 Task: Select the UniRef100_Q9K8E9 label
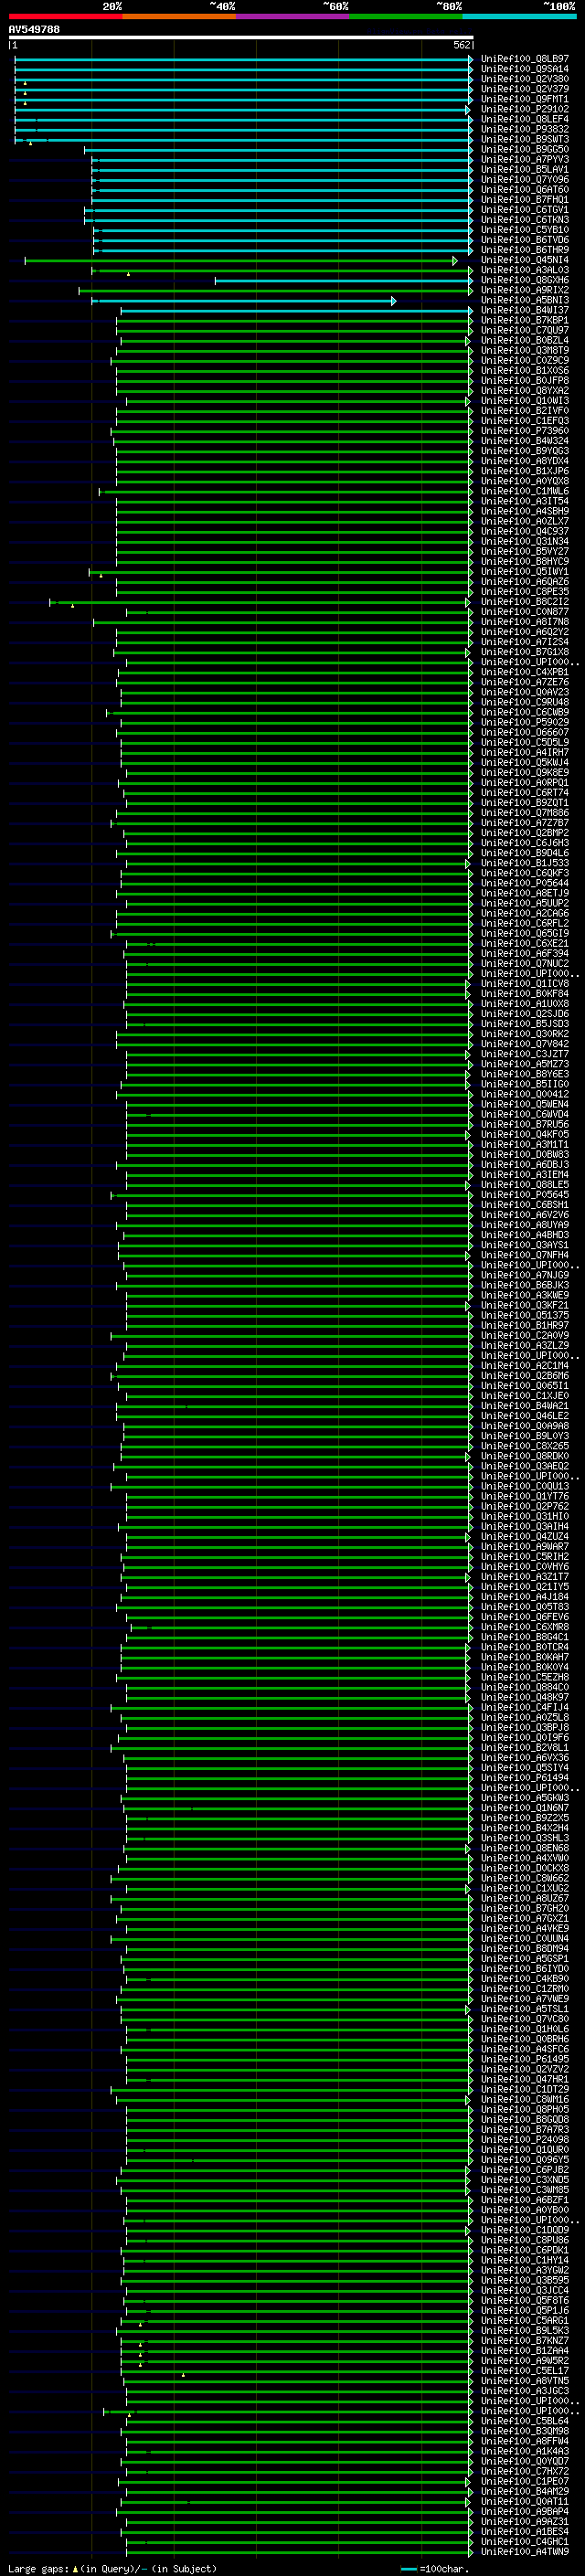click(524, 772)
